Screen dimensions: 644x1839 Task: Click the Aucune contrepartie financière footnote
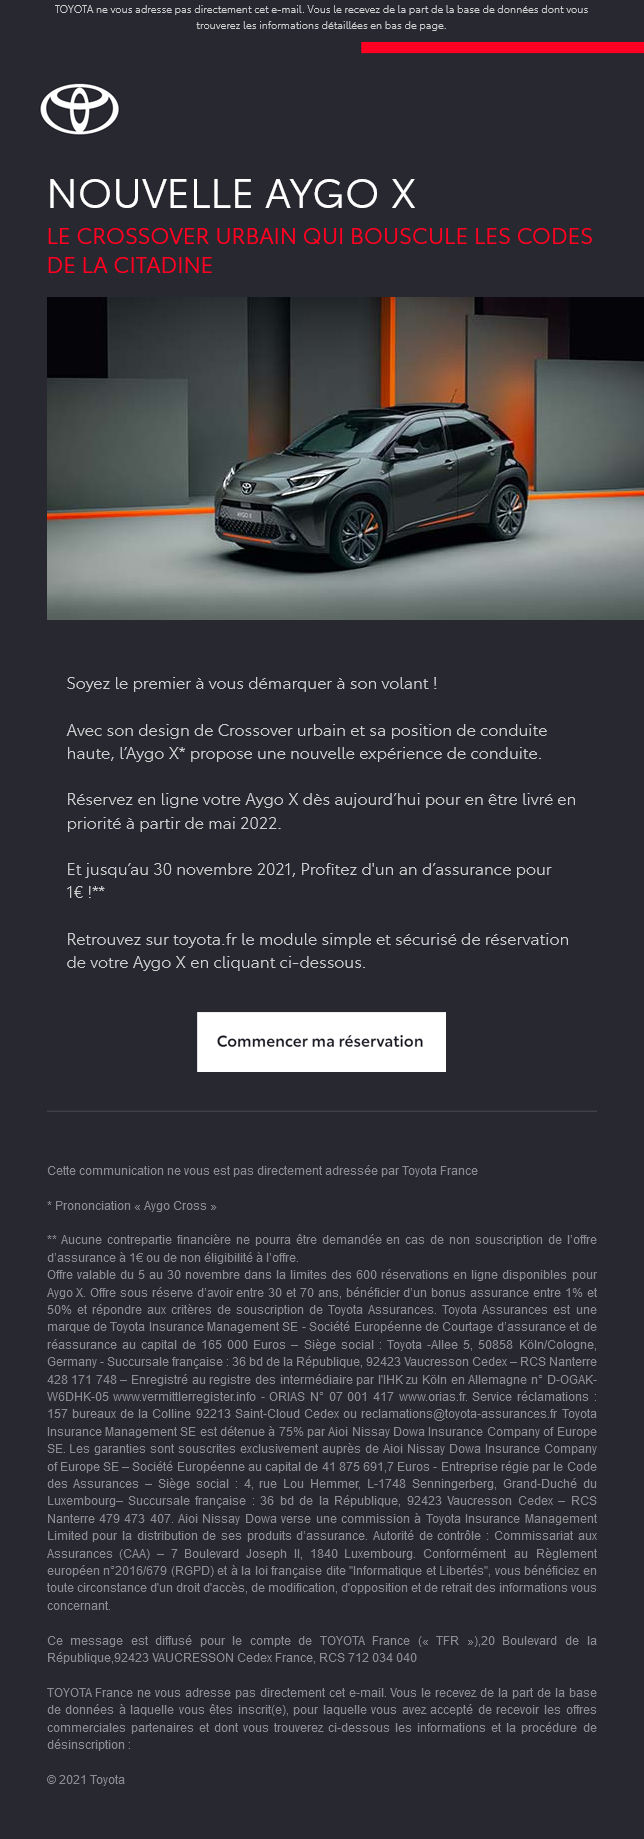321,1248
